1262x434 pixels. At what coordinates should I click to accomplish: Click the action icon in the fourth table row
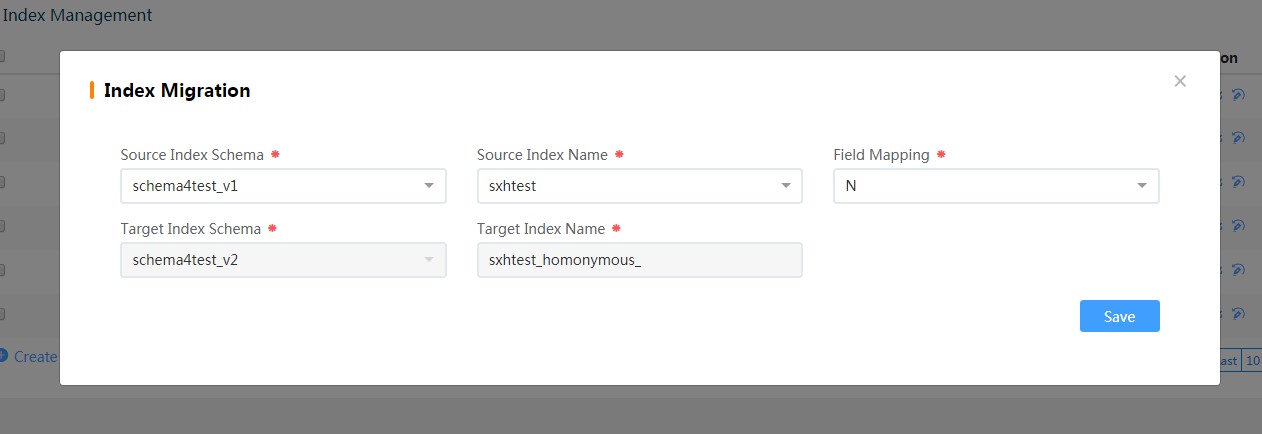pyautogui.click(x=1238, y=226)
